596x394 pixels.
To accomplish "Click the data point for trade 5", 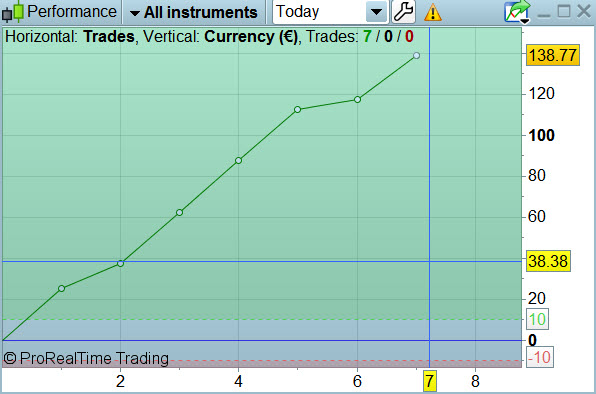I will click(298, 109).
